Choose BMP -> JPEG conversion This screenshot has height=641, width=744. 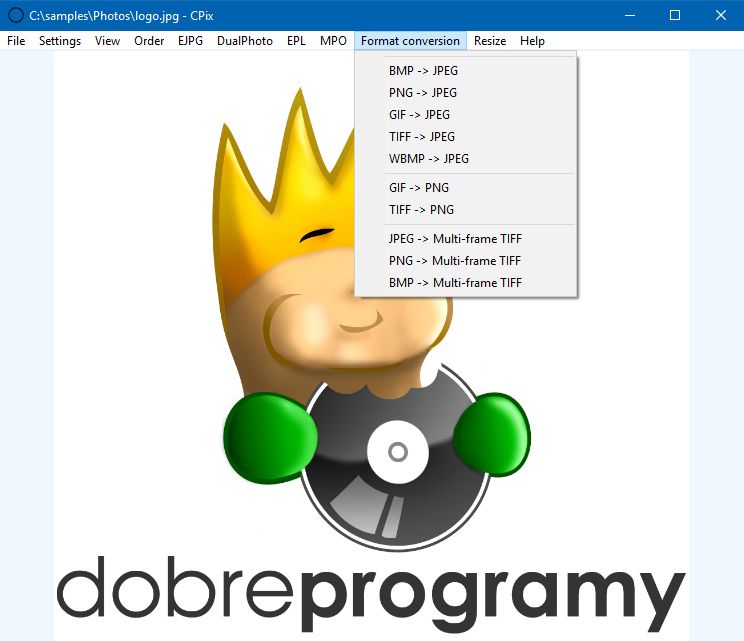[466, 71]
